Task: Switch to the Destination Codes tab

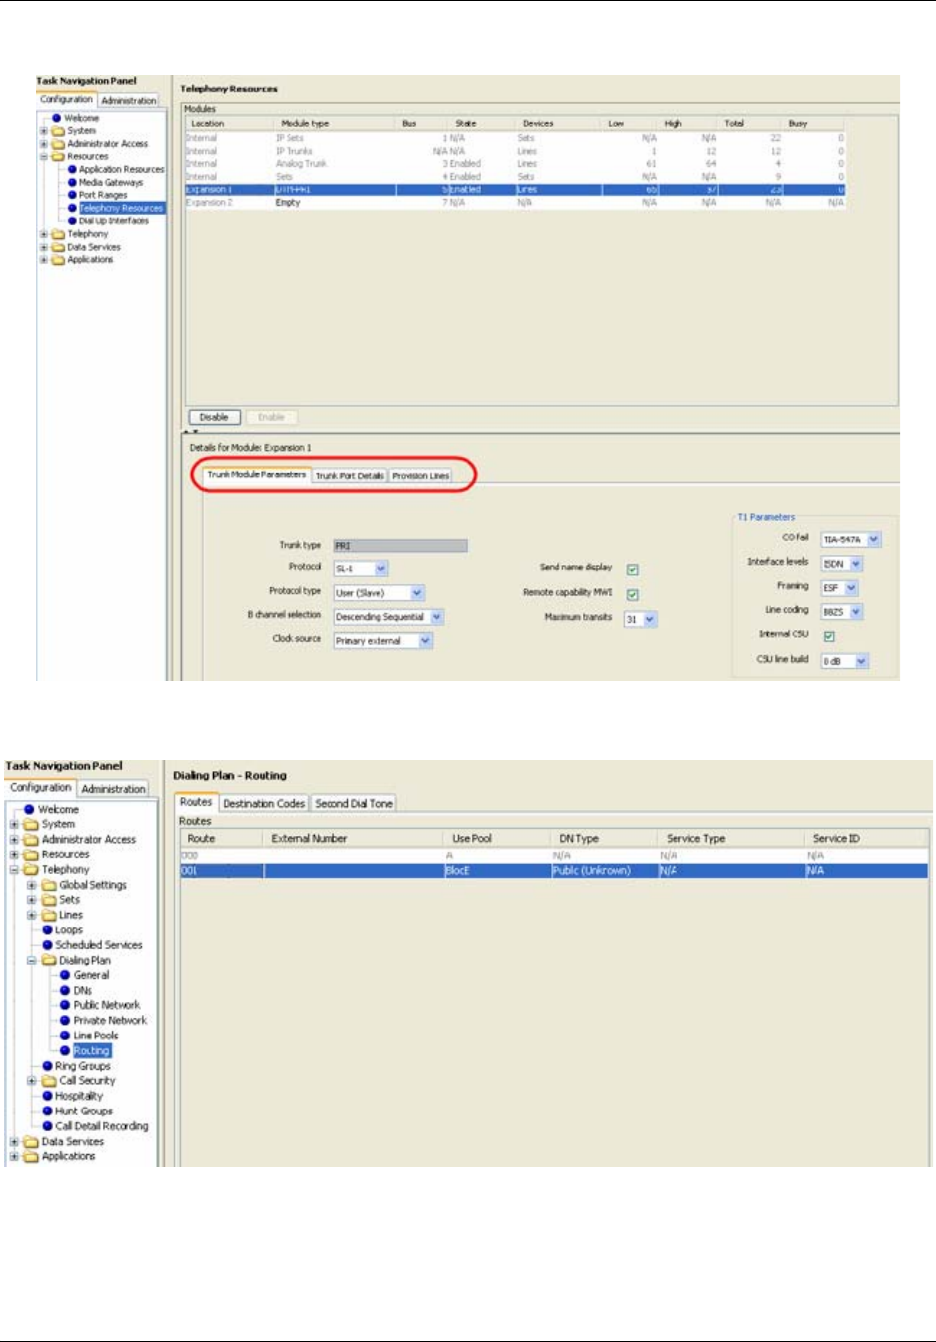Action: coord(264,803)
